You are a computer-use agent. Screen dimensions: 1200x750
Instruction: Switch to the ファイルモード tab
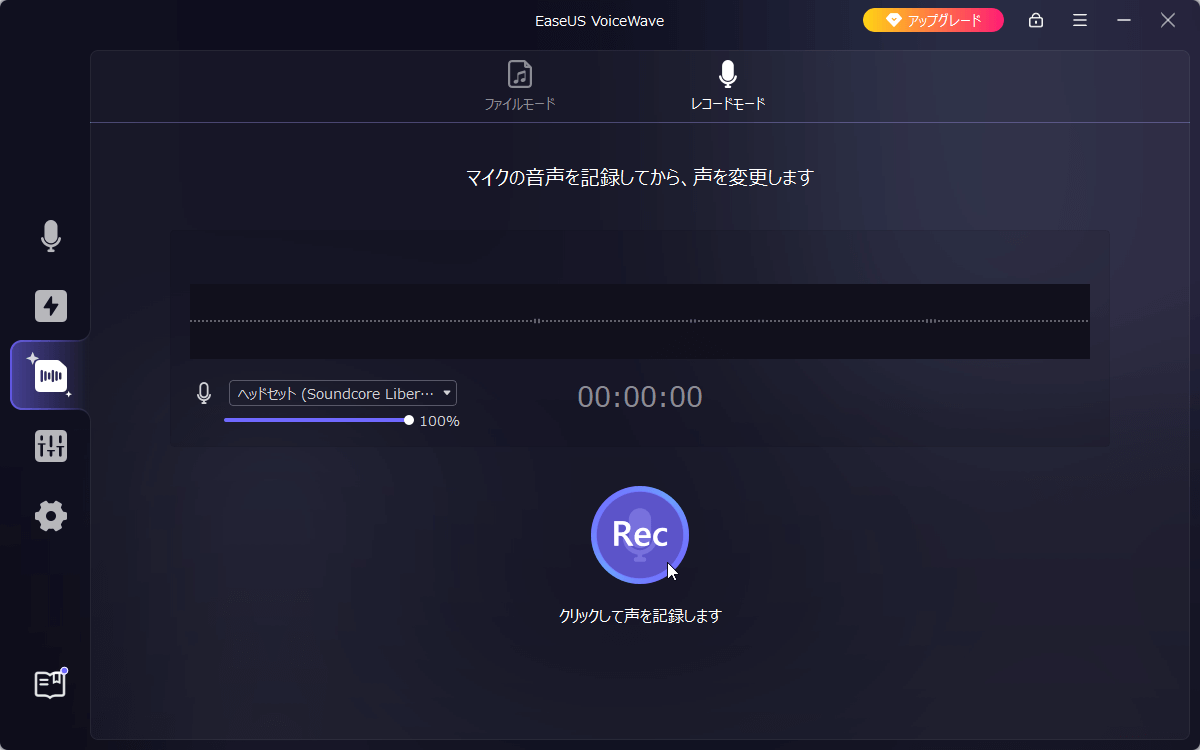coord(520,86)
